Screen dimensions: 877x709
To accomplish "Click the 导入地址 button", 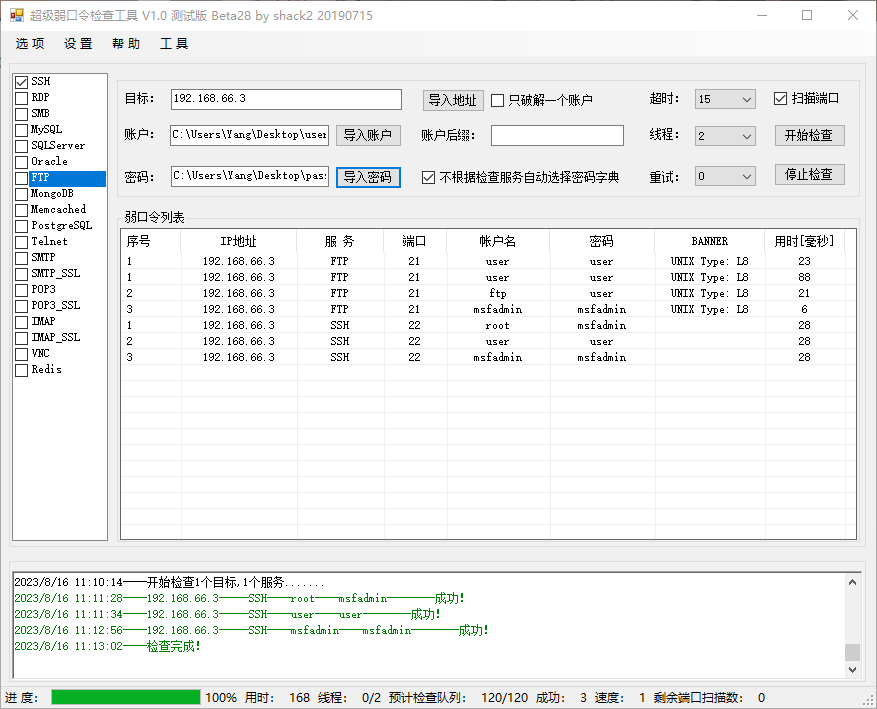I will [x=453, y=100].
